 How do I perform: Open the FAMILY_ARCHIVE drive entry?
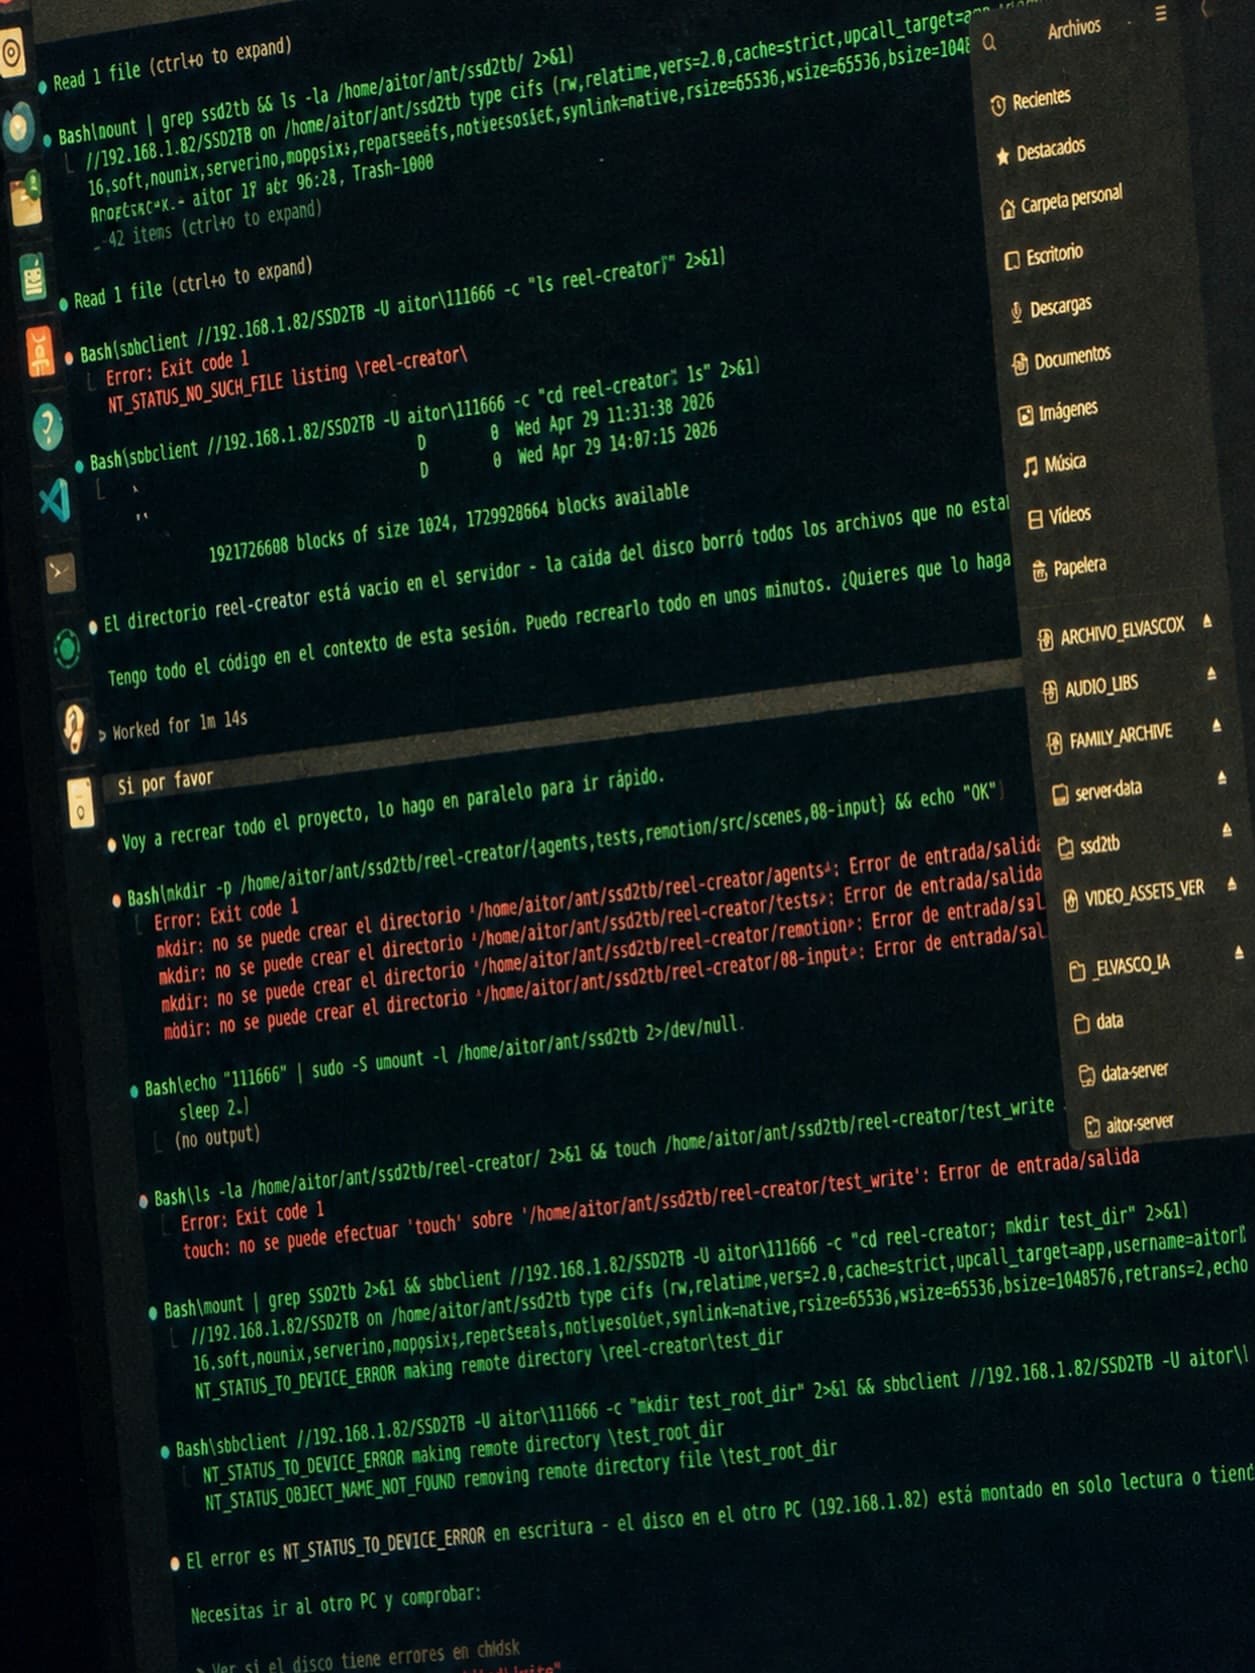point(1109,738)
